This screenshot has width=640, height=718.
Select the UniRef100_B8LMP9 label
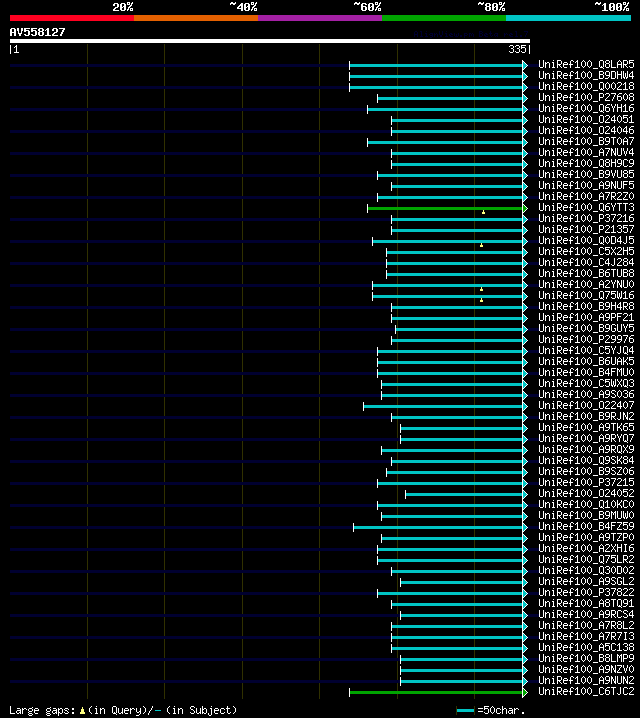click(586, 658)
